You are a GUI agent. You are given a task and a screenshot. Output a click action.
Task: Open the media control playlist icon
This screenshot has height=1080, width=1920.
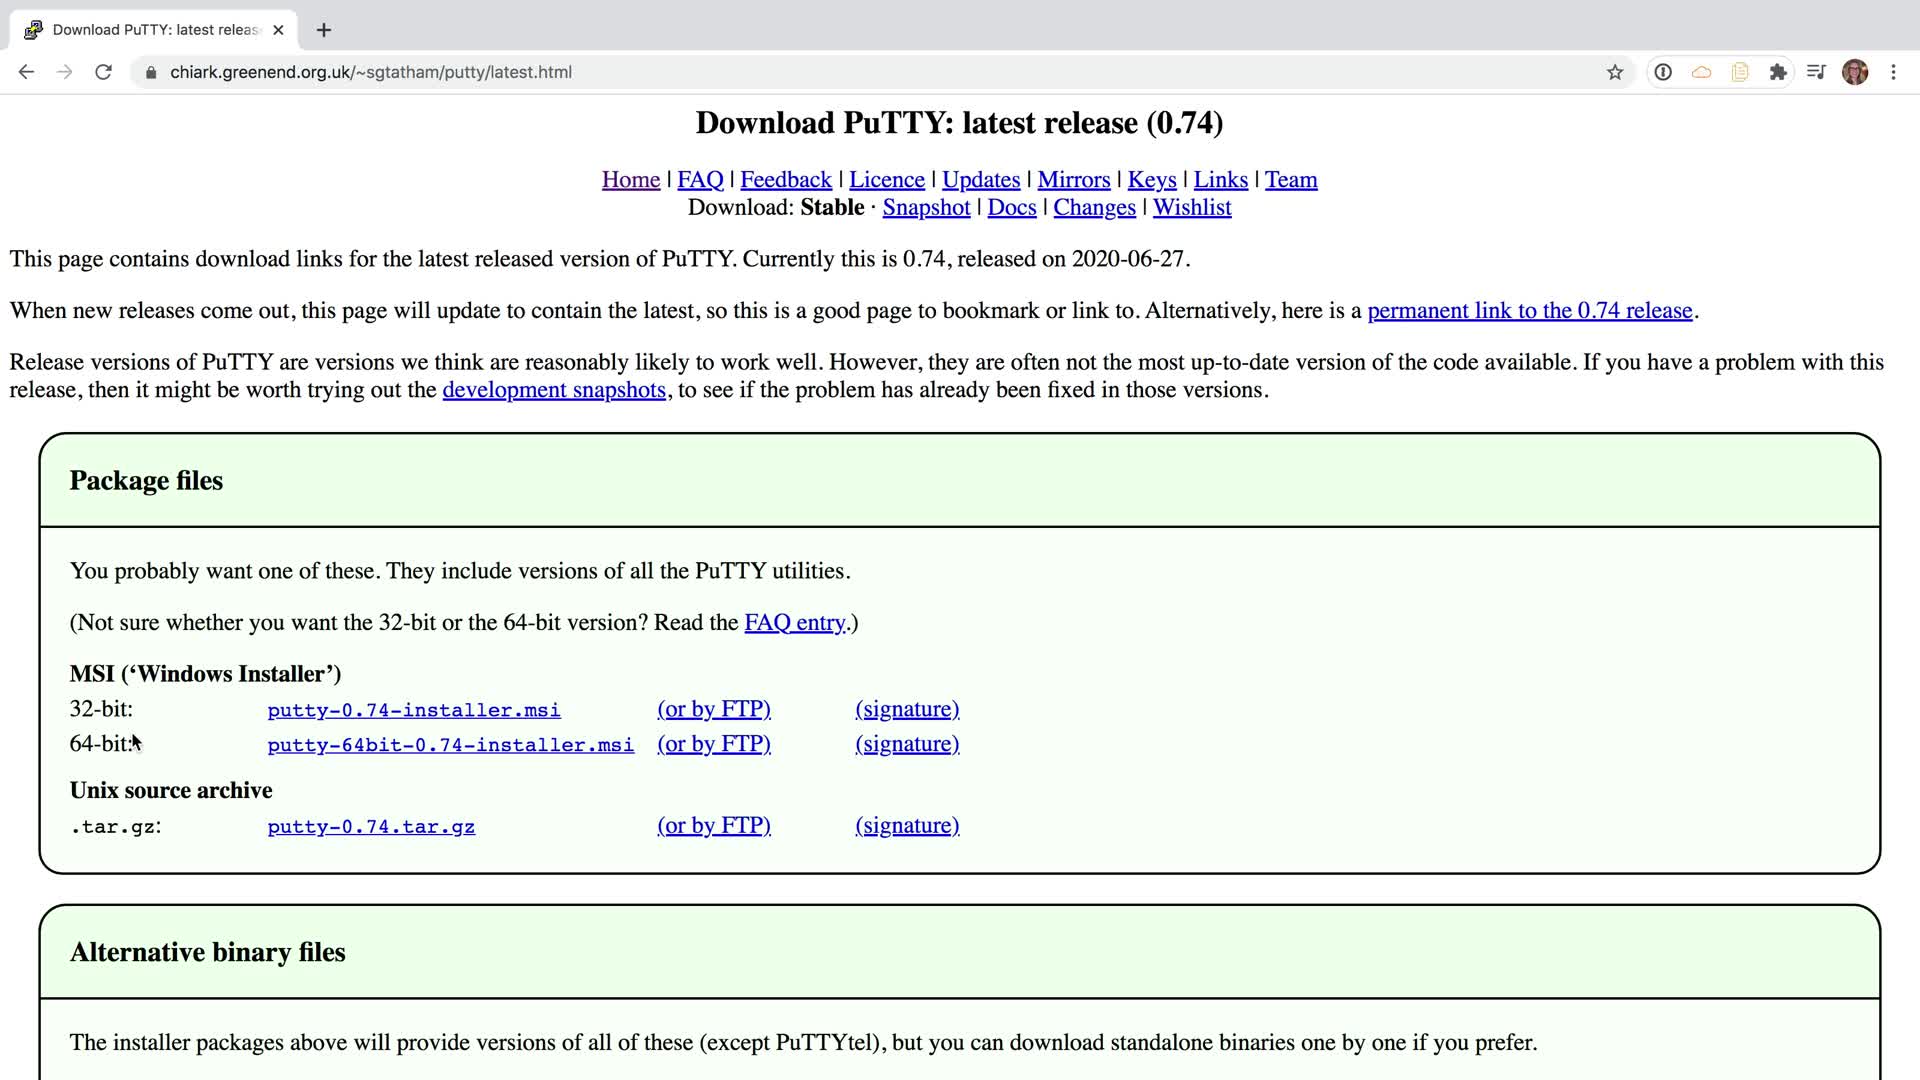(x=1816, y=72)
